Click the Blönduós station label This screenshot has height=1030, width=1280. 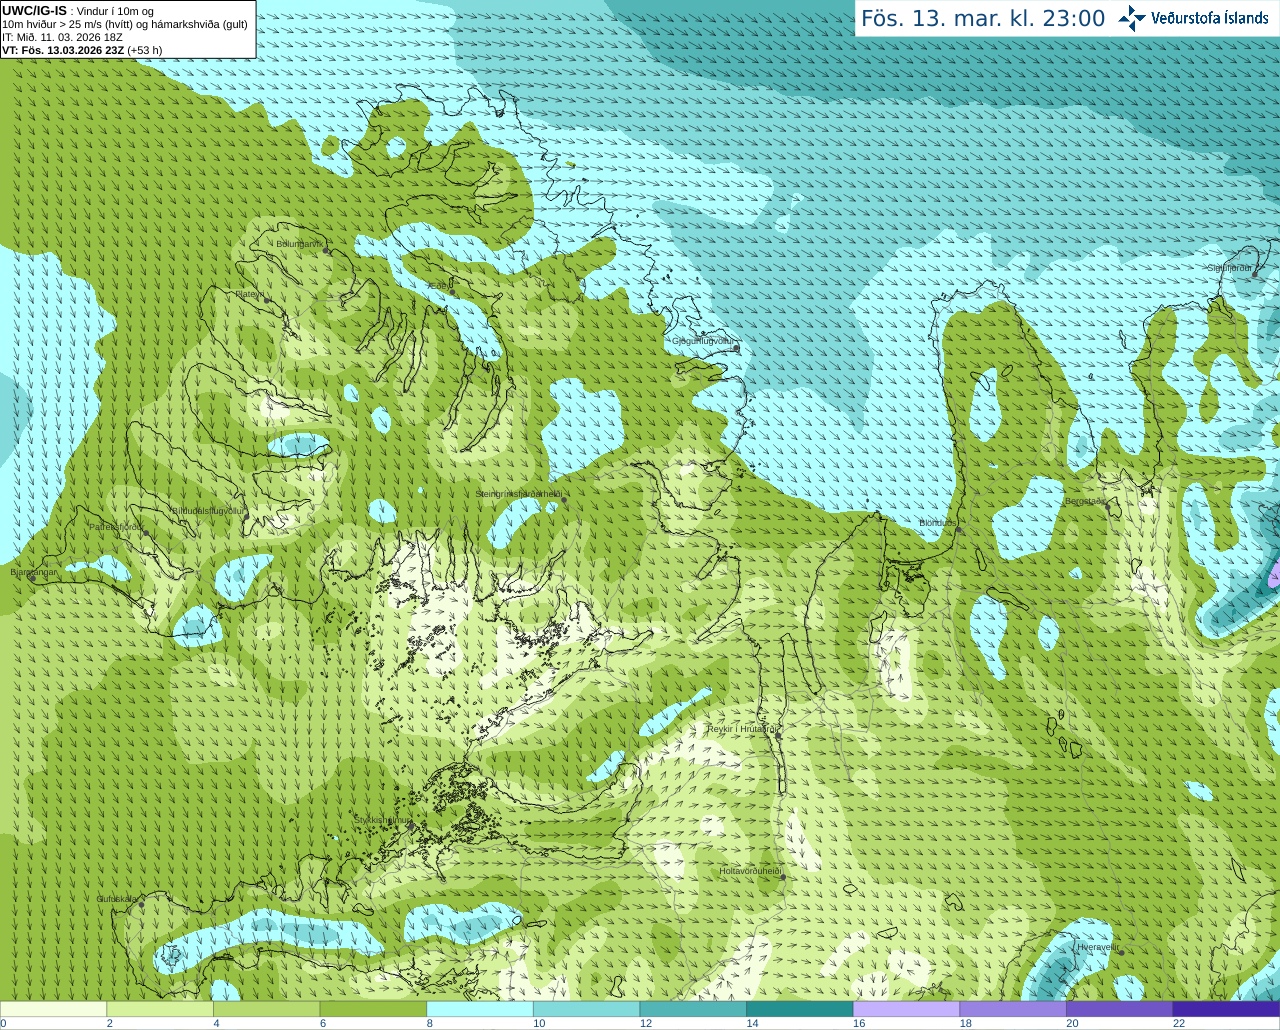[x=938, y=523]
